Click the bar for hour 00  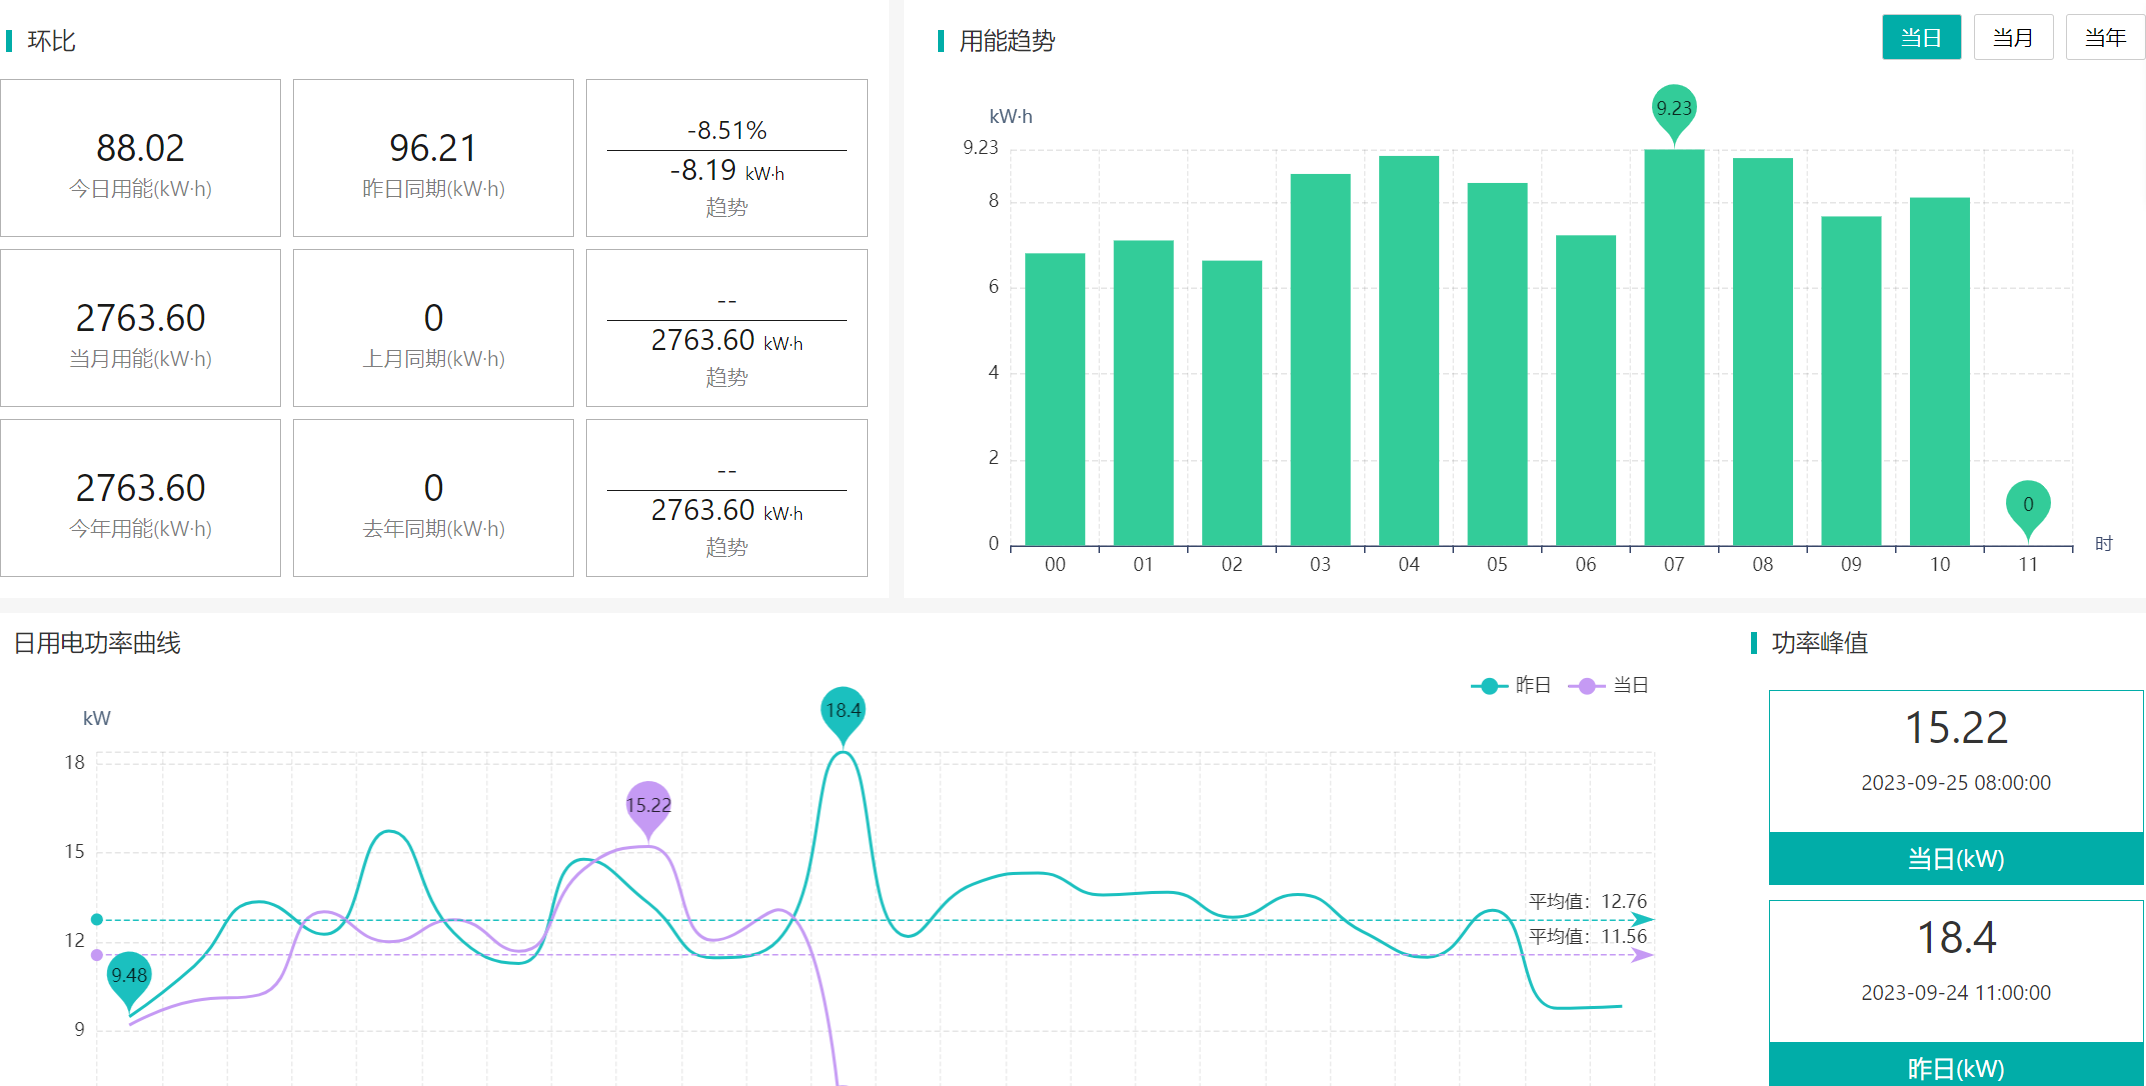[1054, 400]
